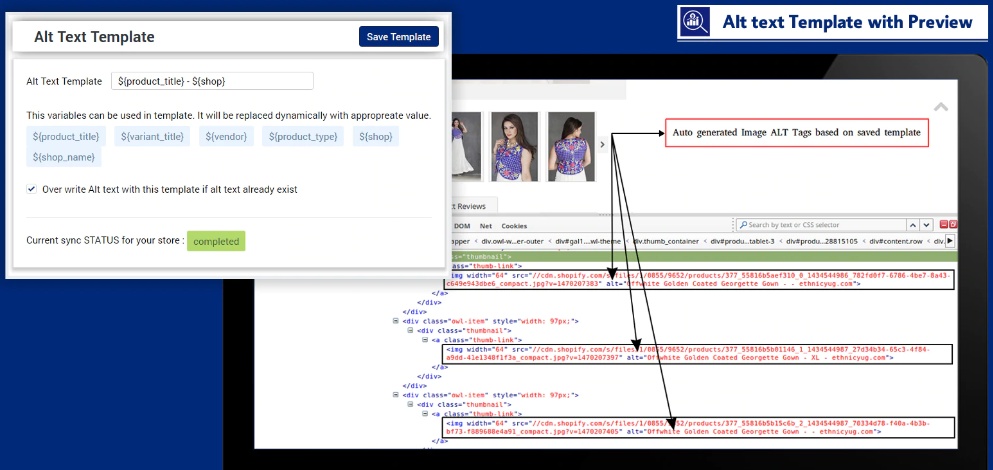Collapse the third owl-item div node
The height and width of the screenshot is (470, 993).
click(x=397, y=394)
